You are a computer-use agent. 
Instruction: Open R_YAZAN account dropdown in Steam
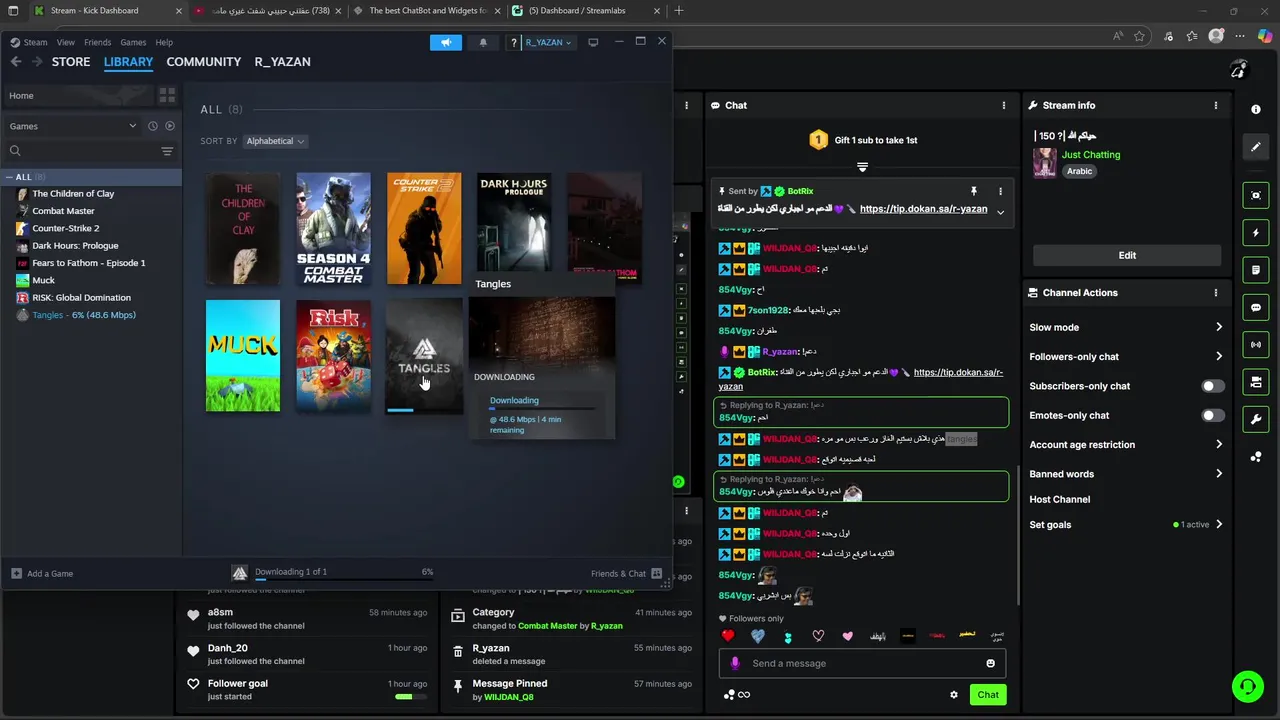548,42
